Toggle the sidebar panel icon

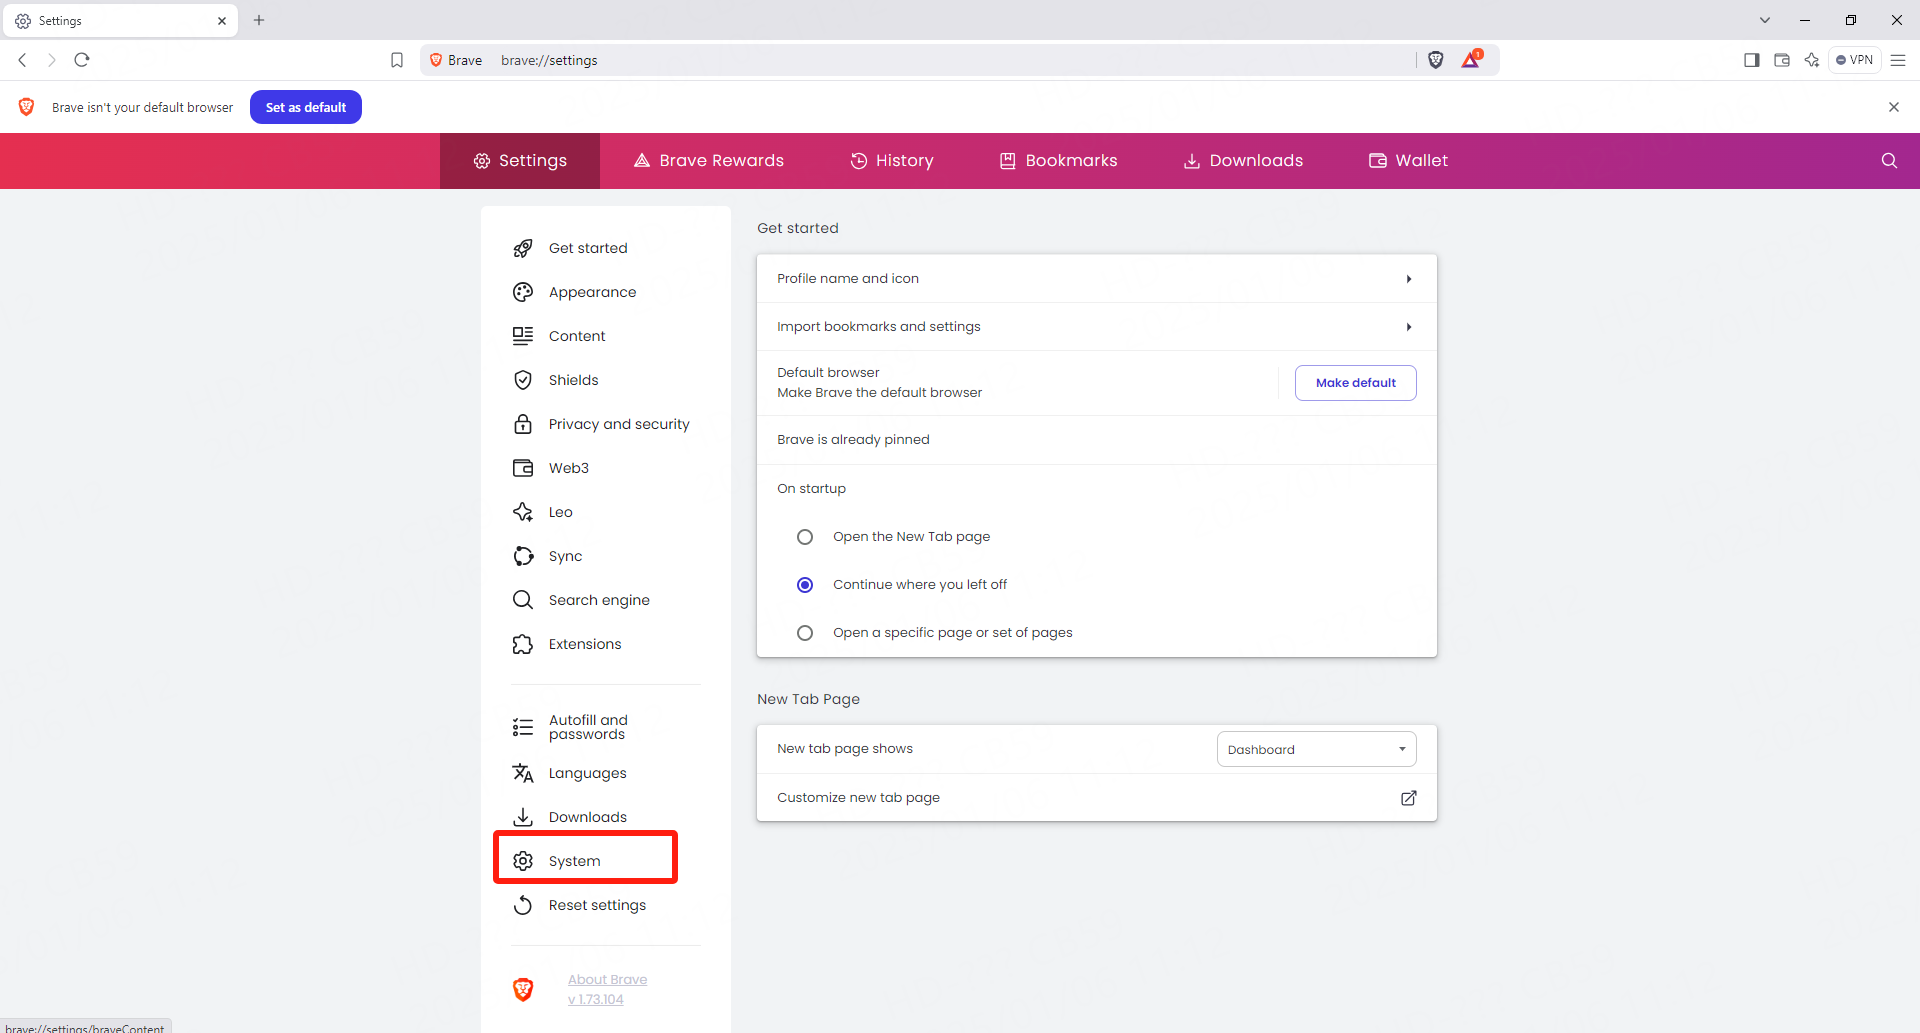click(1751, 60)
